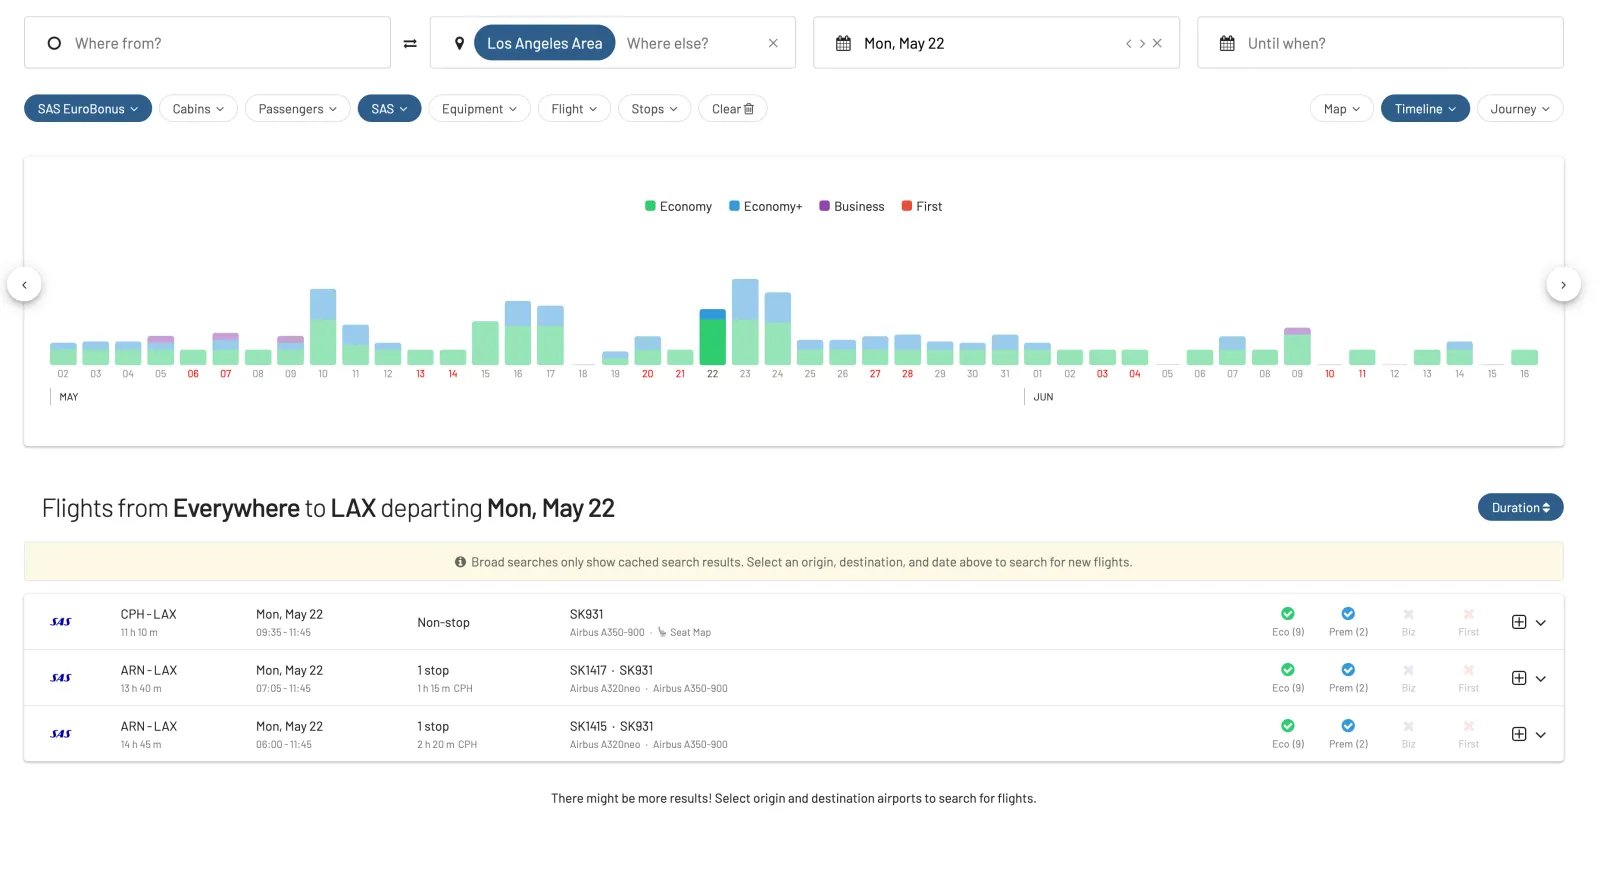Open Timeline view dropdown
Screen dimensions: 1600x870
(x=1425, y=109)
